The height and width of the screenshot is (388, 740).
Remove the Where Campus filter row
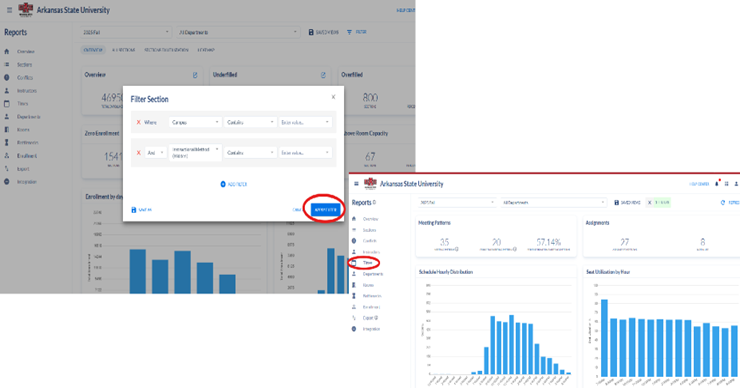tap(138, 122)
